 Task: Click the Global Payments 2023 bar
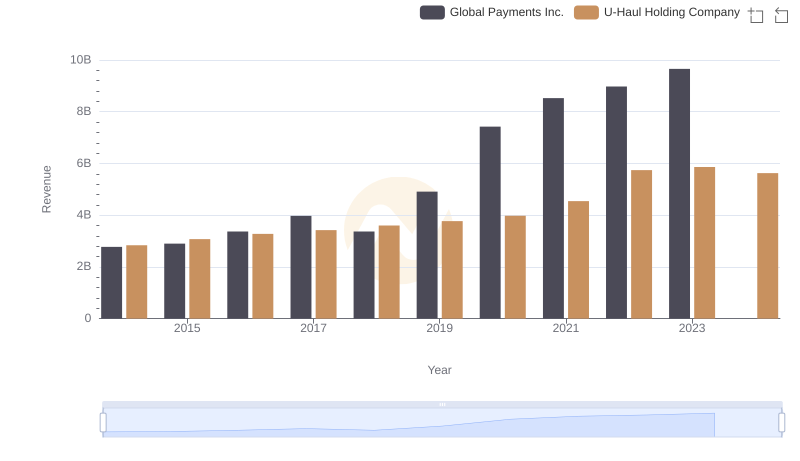(679, 194)
